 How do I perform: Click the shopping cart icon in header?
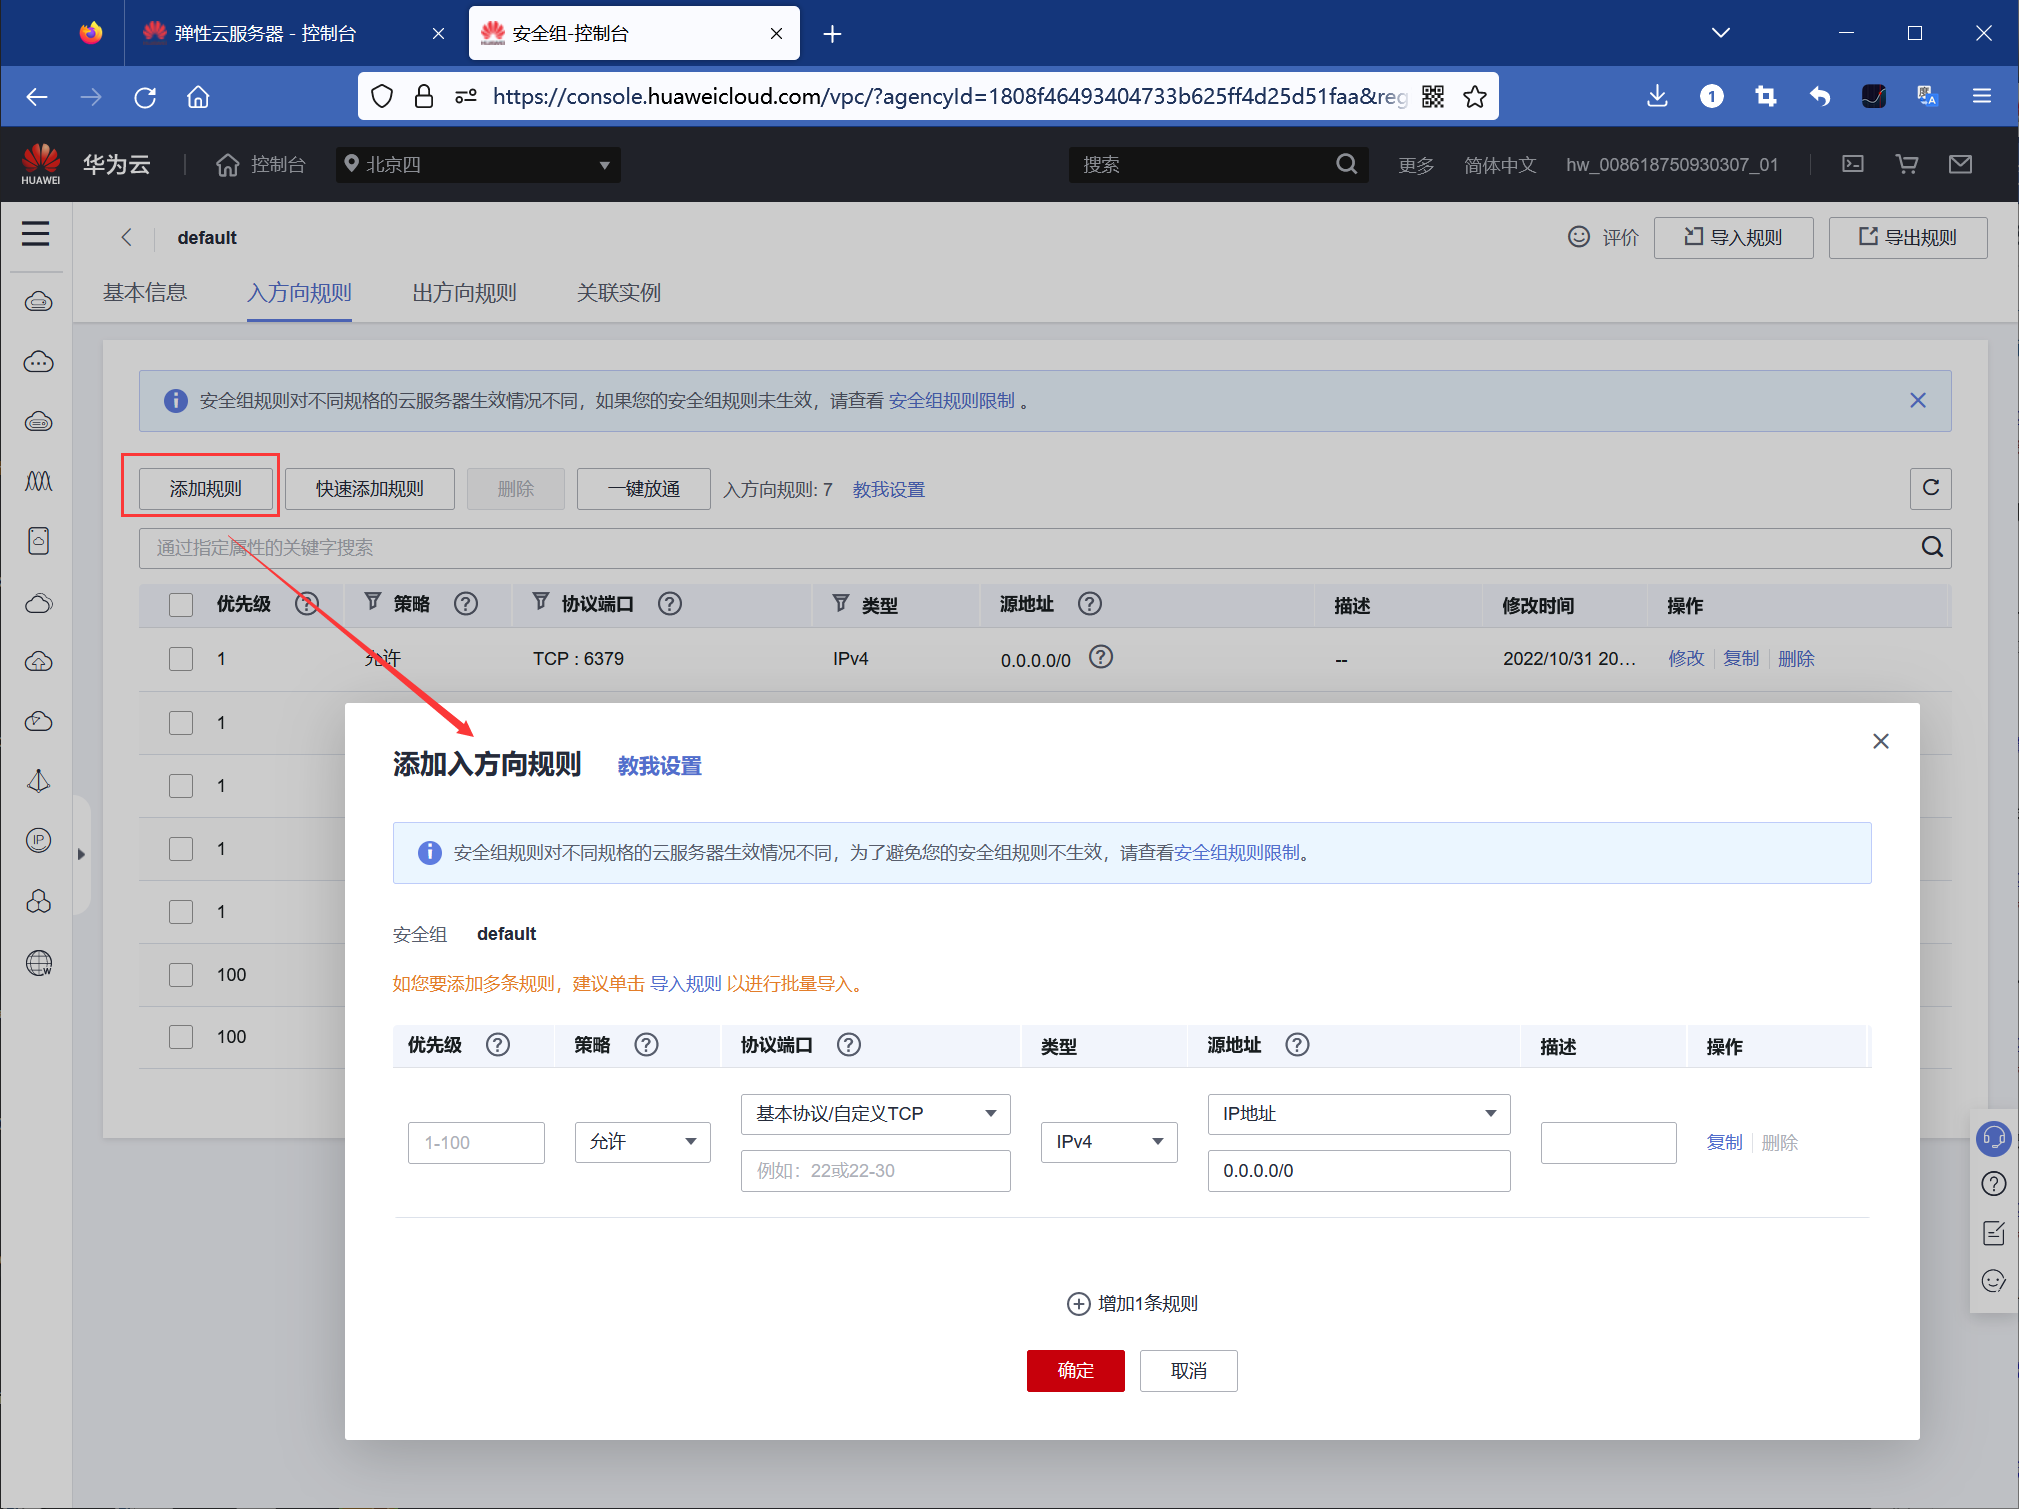[1907, 164]
